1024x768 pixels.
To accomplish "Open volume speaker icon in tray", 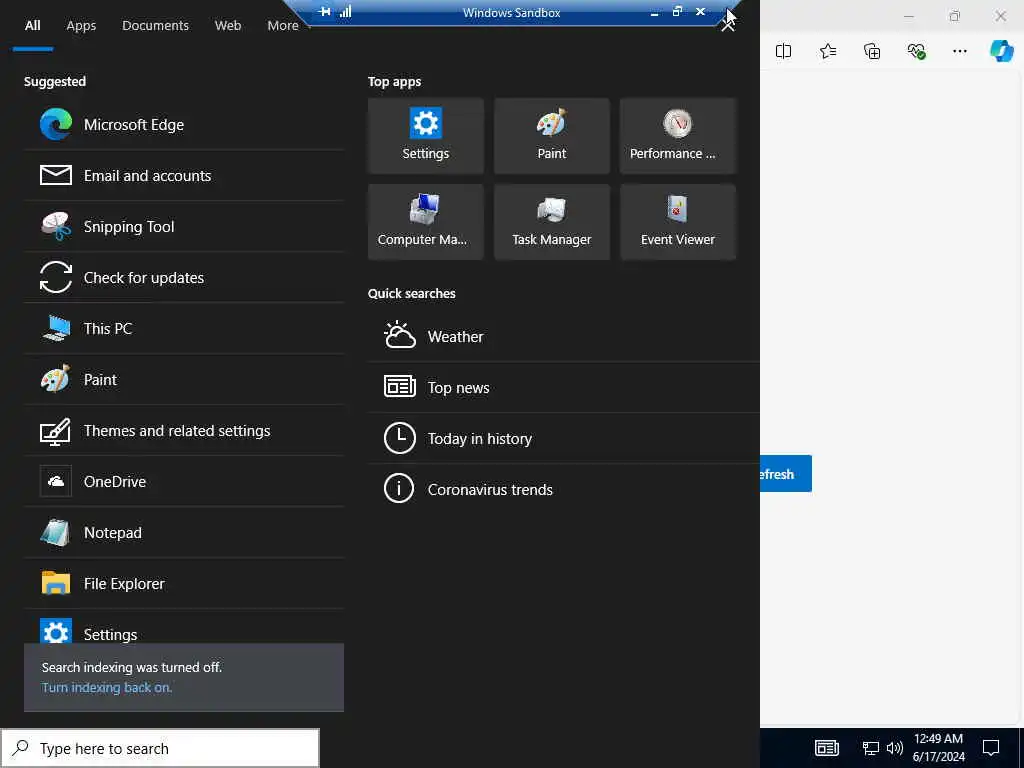I will (x=895, y=748).
